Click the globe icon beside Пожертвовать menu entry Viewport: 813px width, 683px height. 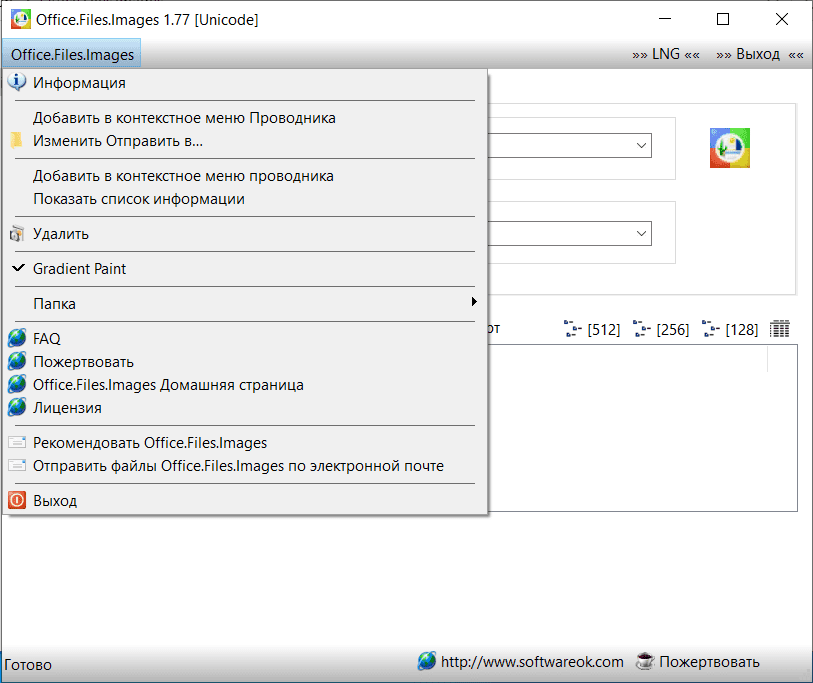click(17, 361)
